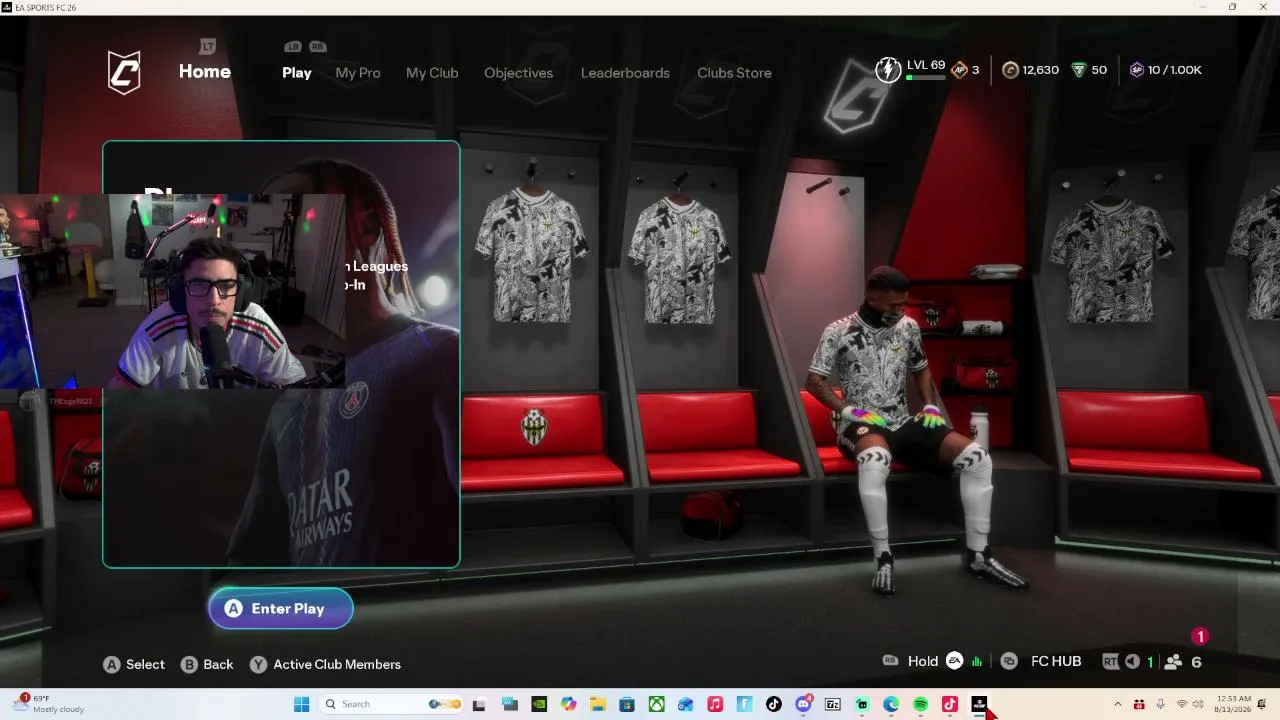Viewport: 1280px width, 720px height.
Task: Click the view button icon beside FC HUB
Action: pos(1009,661)
